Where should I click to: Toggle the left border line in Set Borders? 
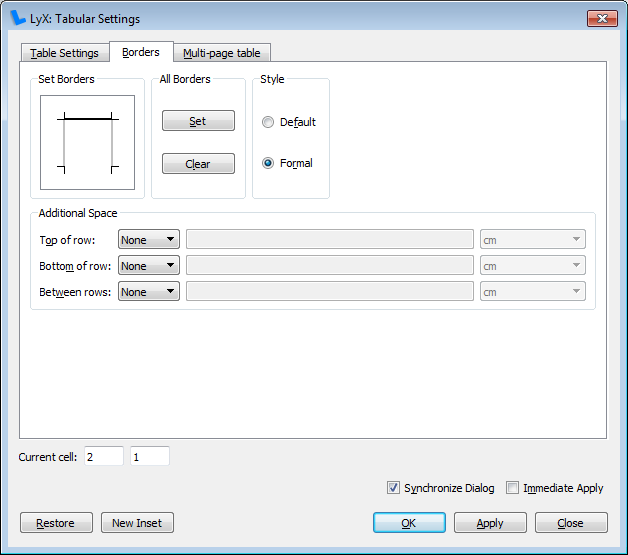64,143
